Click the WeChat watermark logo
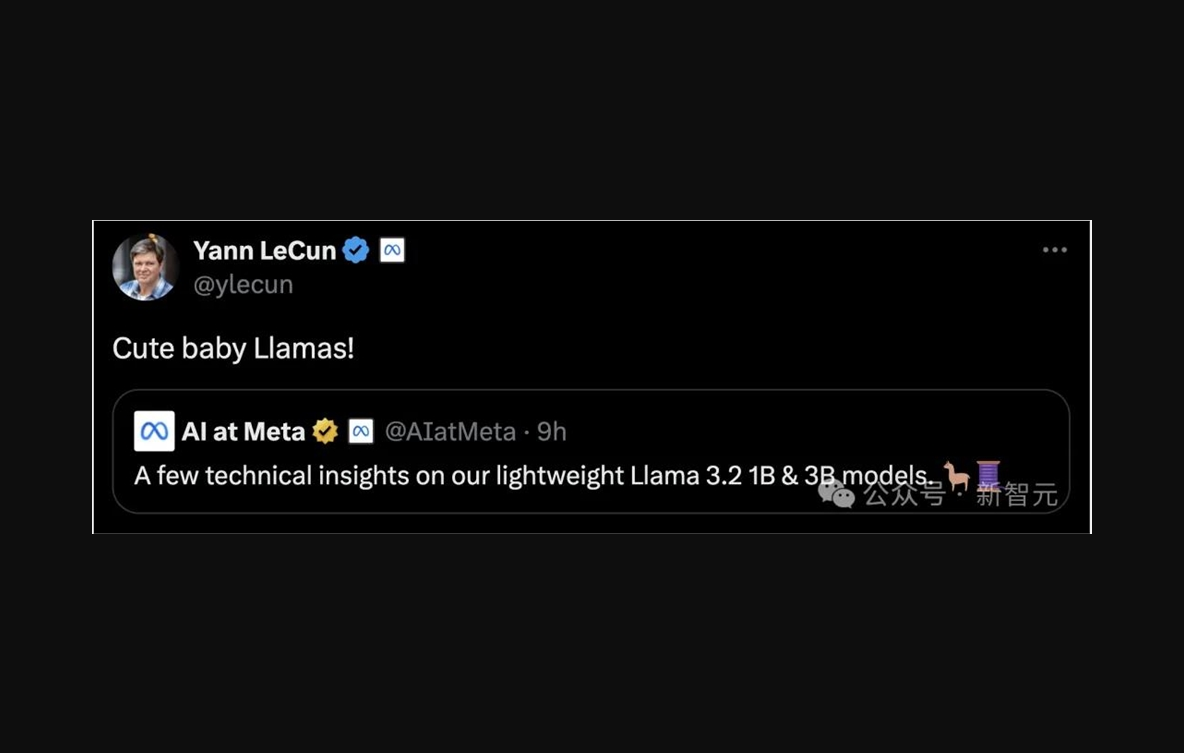 click(837, 494)
